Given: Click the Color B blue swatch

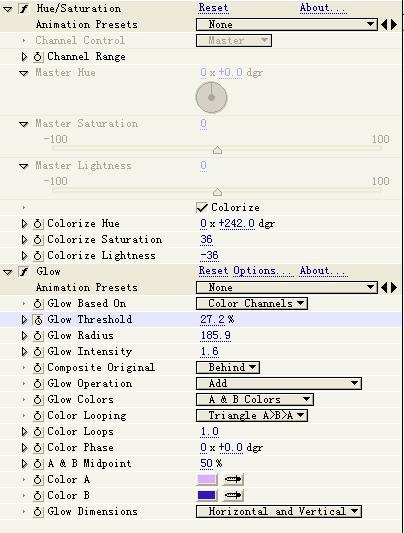Looking at the screenshot, I should pyautogui.click(x=207, y=495).
